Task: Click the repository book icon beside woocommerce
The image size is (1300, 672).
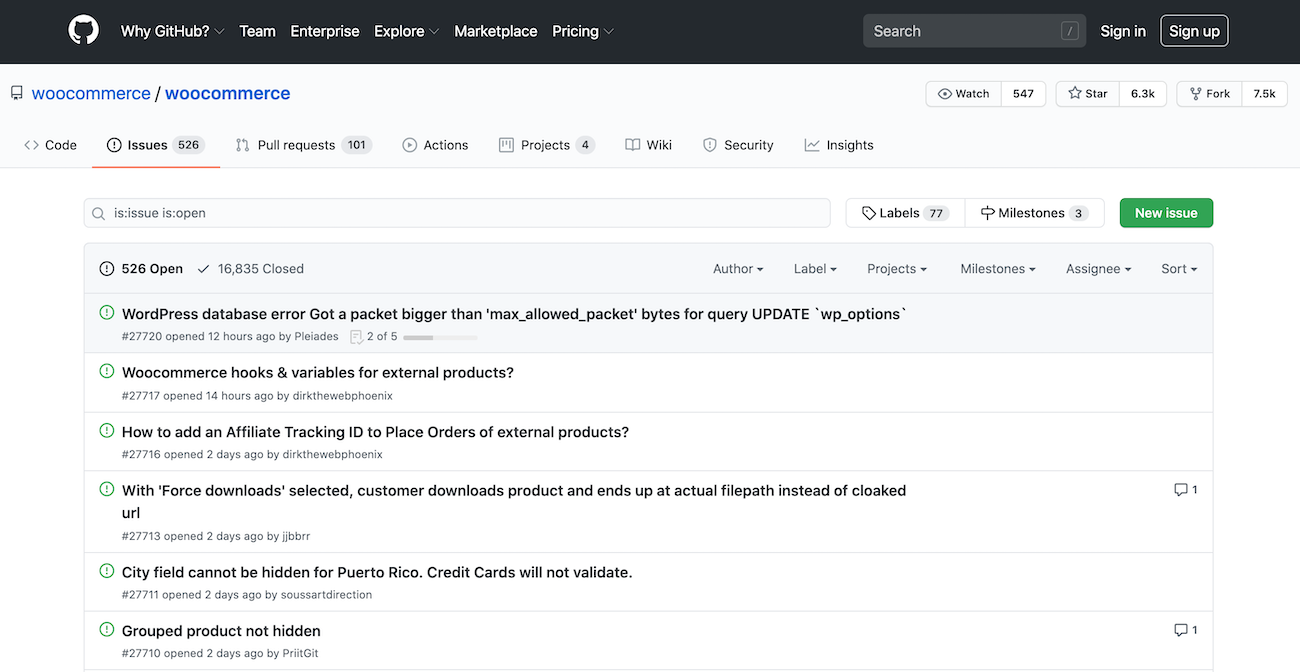Action: tap(17, 93)
